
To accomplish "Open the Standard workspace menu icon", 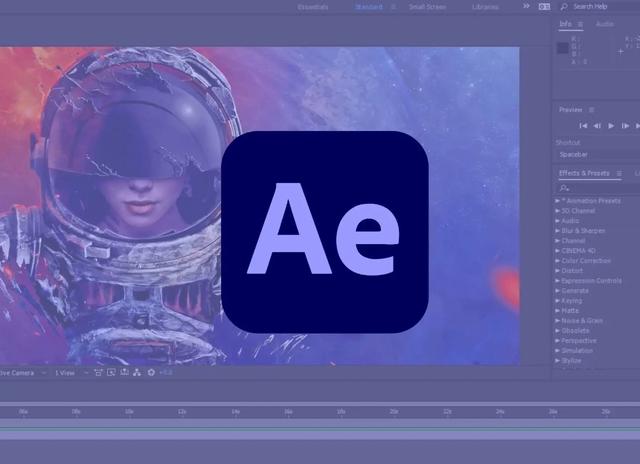I will (393, 7).
